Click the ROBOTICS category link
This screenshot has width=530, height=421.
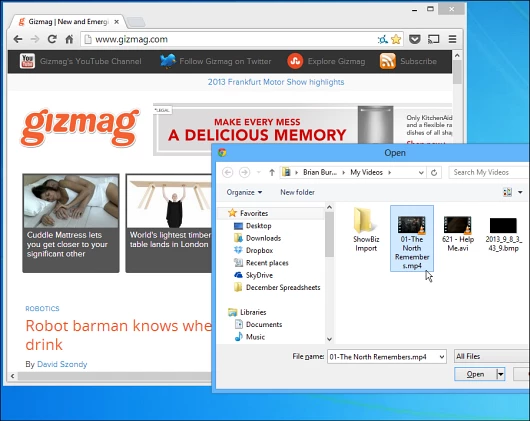click(42, 308)
